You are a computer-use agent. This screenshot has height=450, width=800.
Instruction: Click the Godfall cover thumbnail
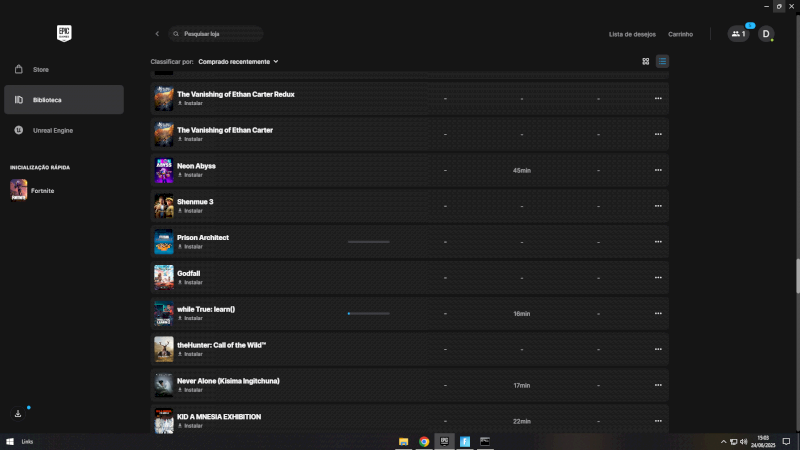164,278
